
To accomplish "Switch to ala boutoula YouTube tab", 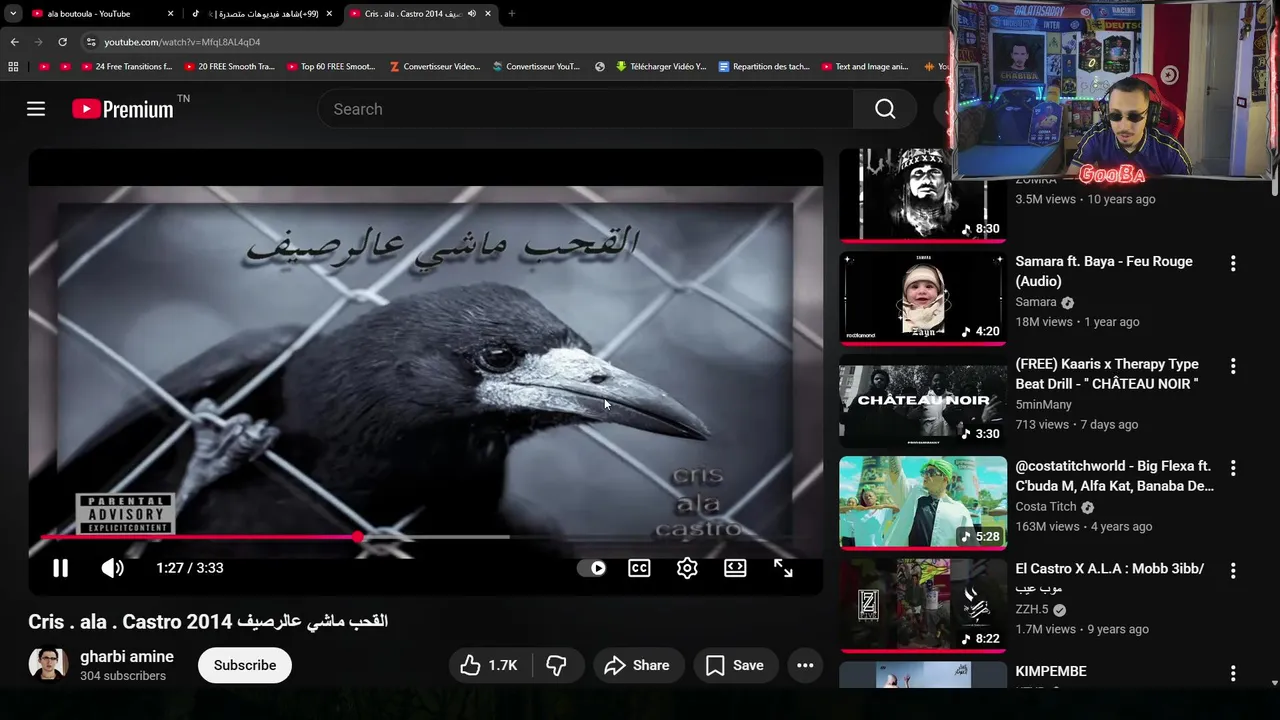I will pyautogui.click(x=100, y=14).
